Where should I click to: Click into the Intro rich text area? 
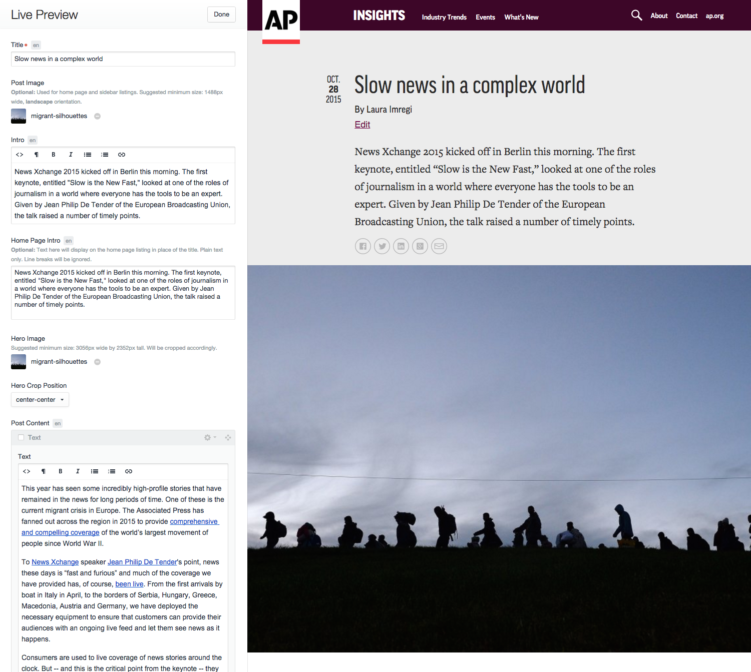coord(123,194)
